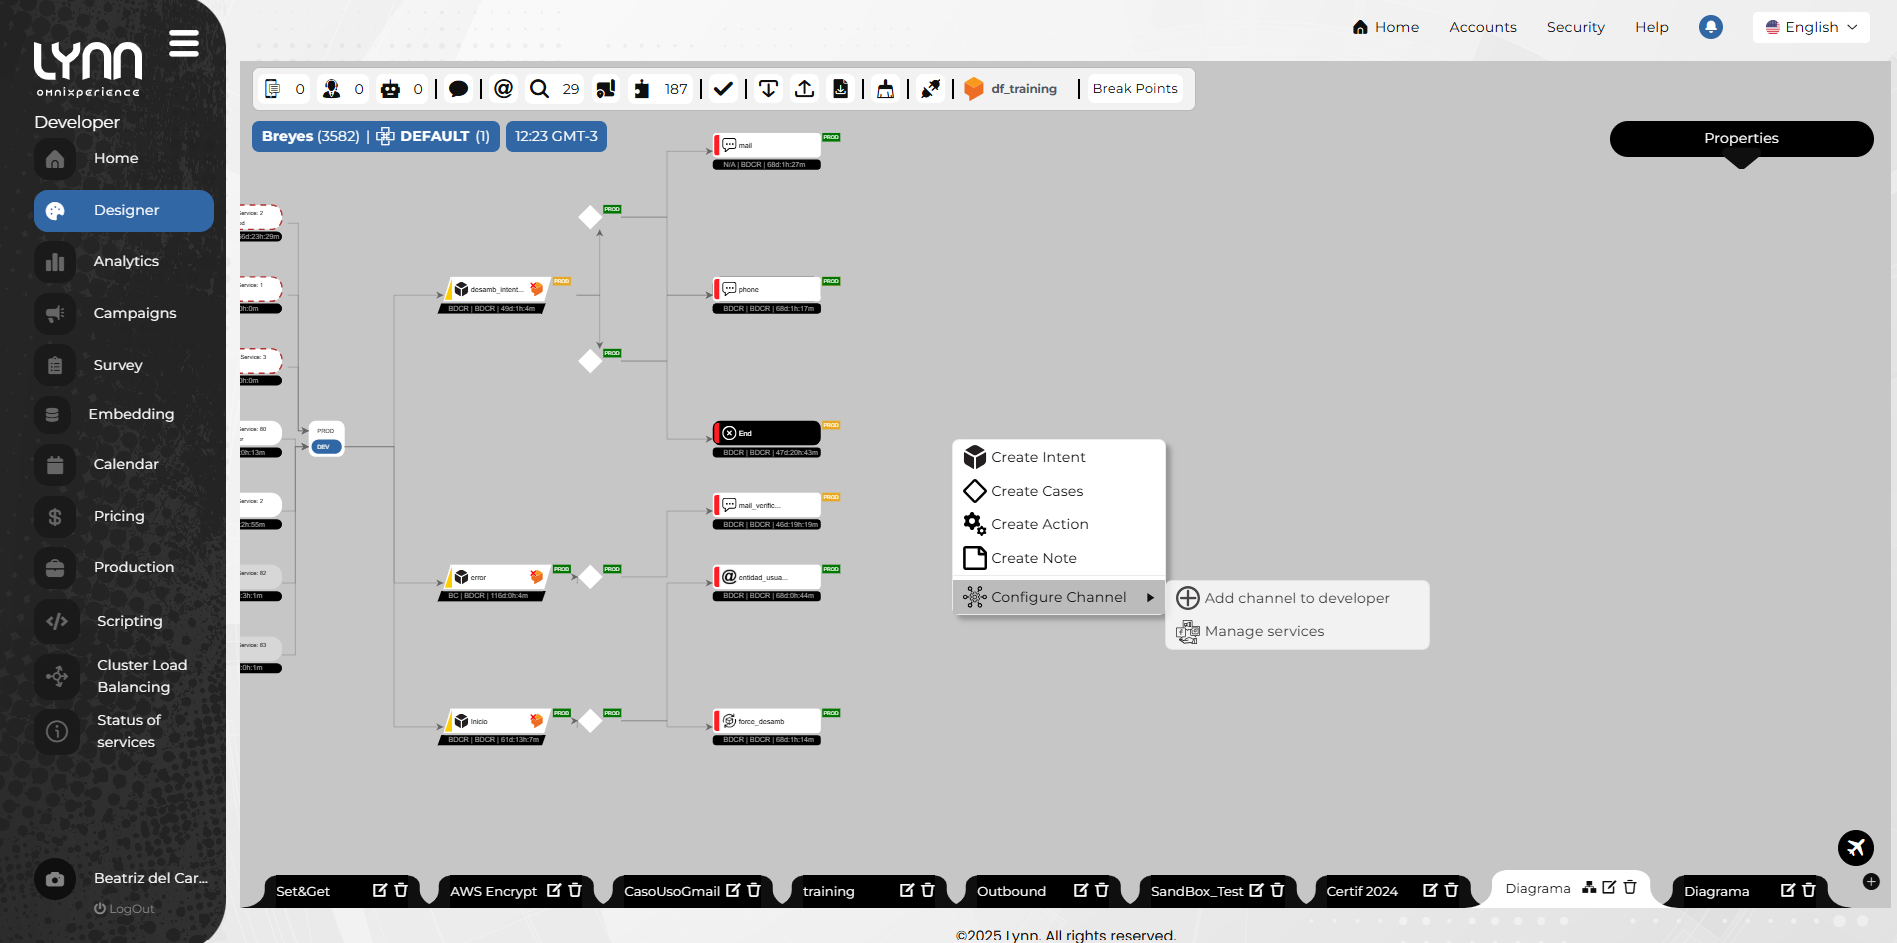The image size is (1897, 943).
Task: Edit the training tab name icon
Action: tap(907, 890)
